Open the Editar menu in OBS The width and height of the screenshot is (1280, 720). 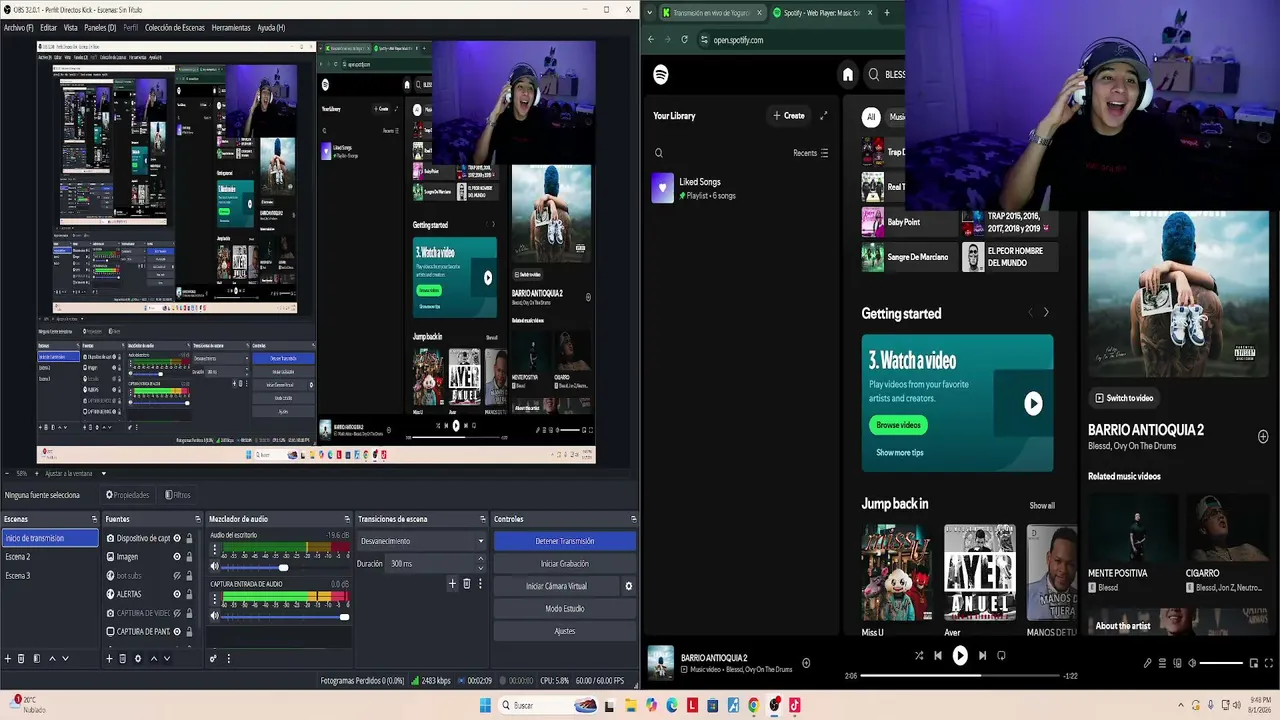(x=48, y=28)
